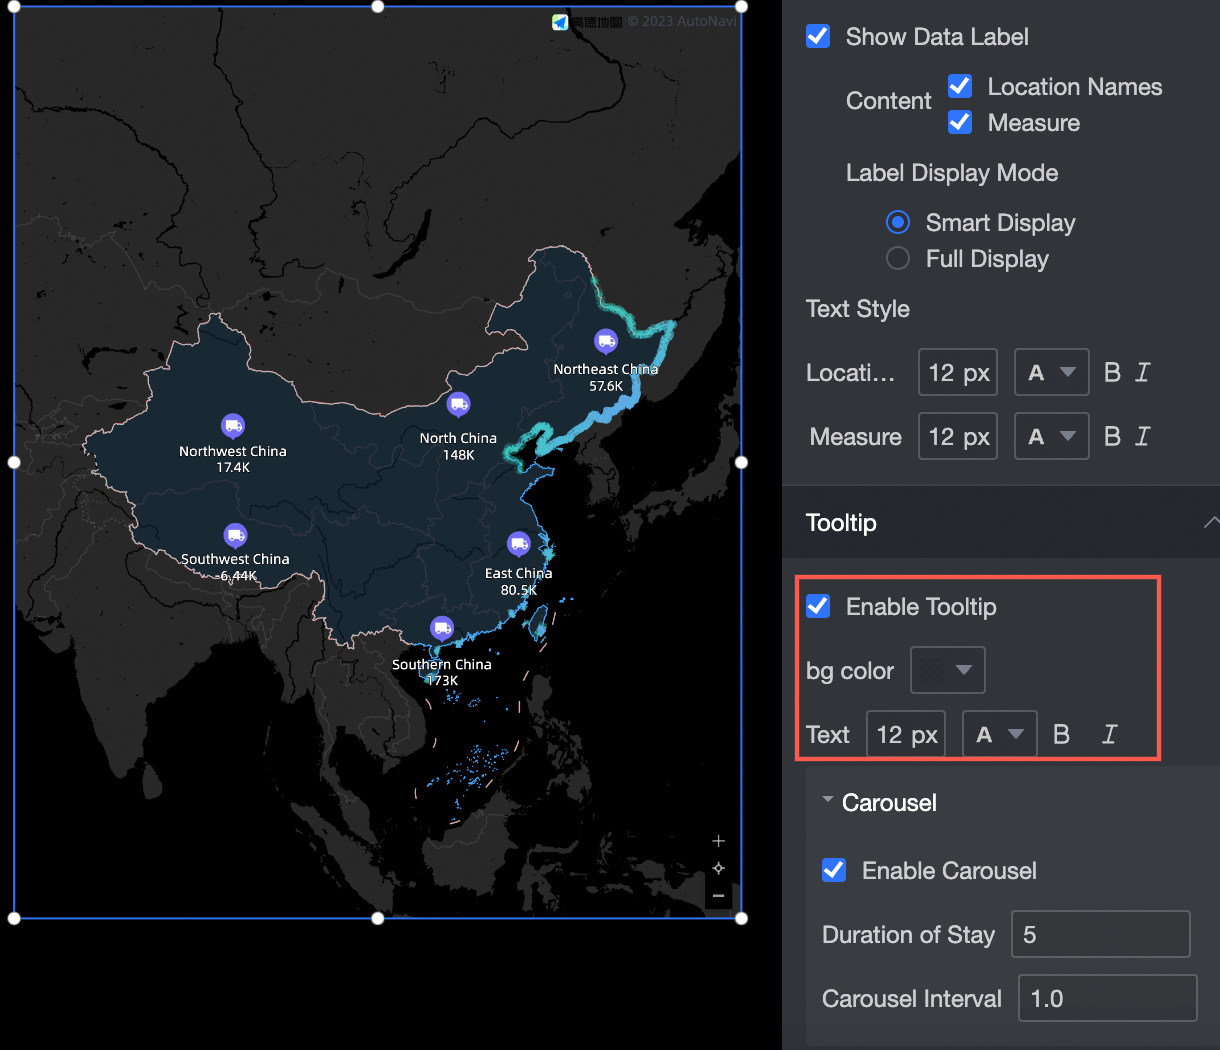Open the Measure color dropdown
Screen dimensions: 1220x1050
[x=1051, y=436]
